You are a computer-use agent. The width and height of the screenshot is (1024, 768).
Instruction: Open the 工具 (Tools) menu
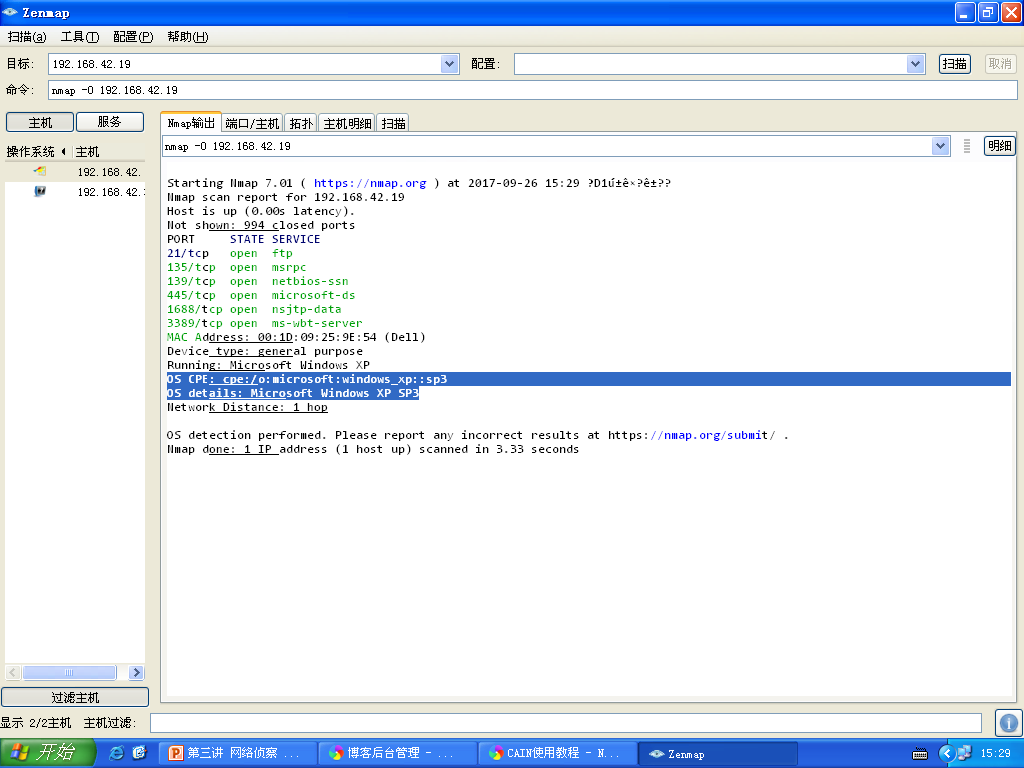pyautogui.click(x=80, y=37)
